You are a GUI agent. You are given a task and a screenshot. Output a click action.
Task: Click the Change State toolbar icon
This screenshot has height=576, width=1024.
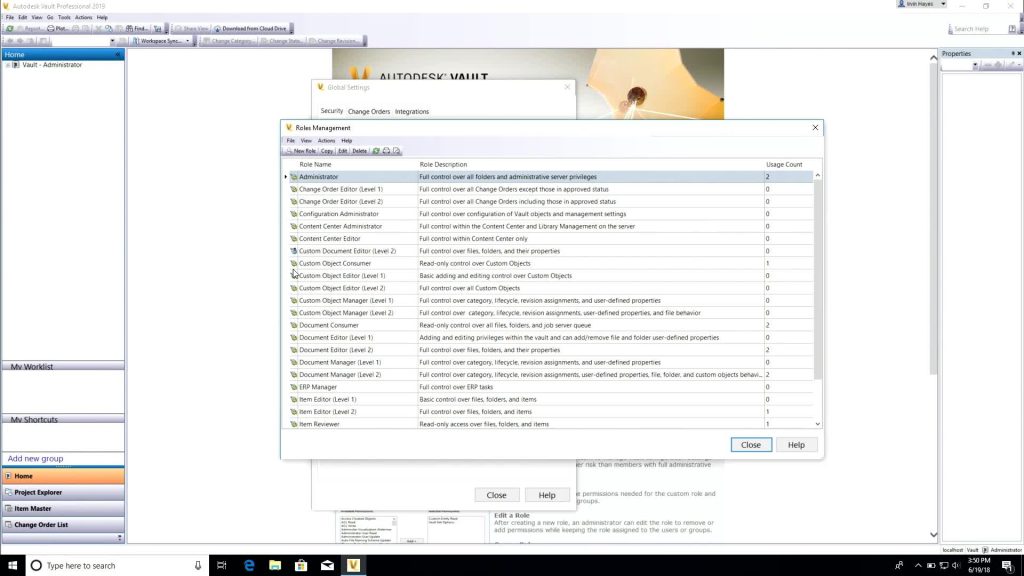(x=282, y=40)
